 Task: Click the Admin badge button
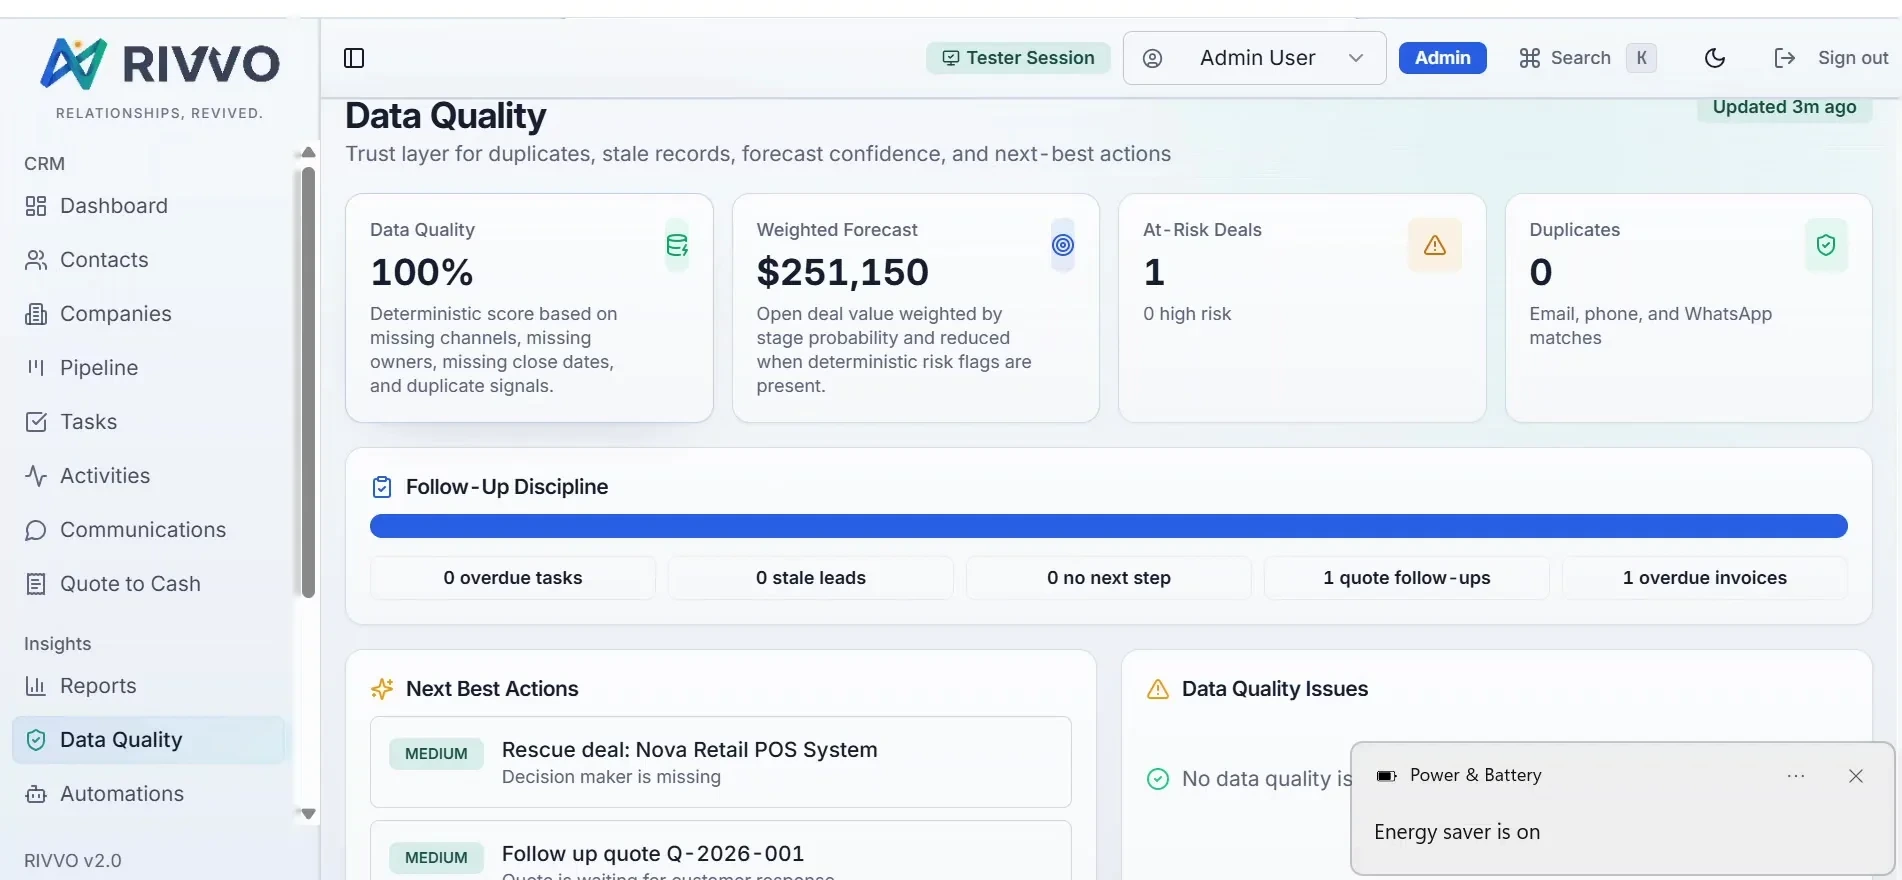[x=1442, y=58]
